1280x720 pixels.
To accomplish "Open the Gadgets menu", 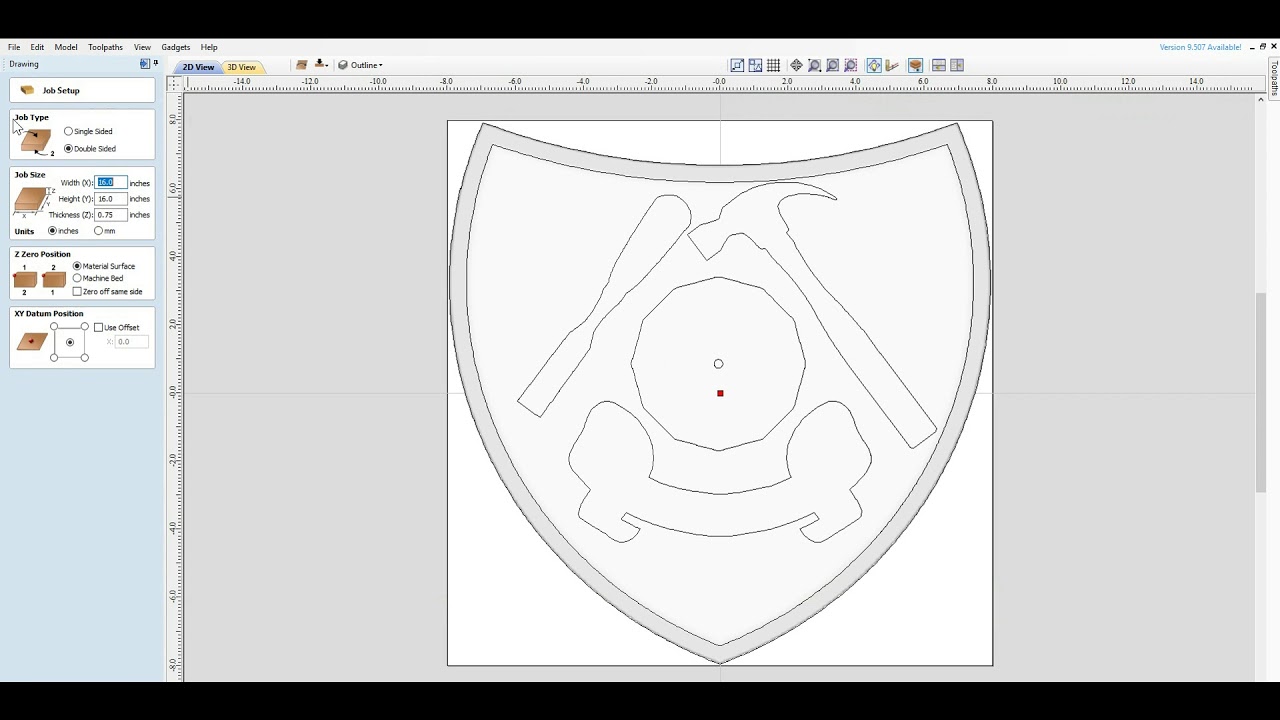I will point(175,47).
